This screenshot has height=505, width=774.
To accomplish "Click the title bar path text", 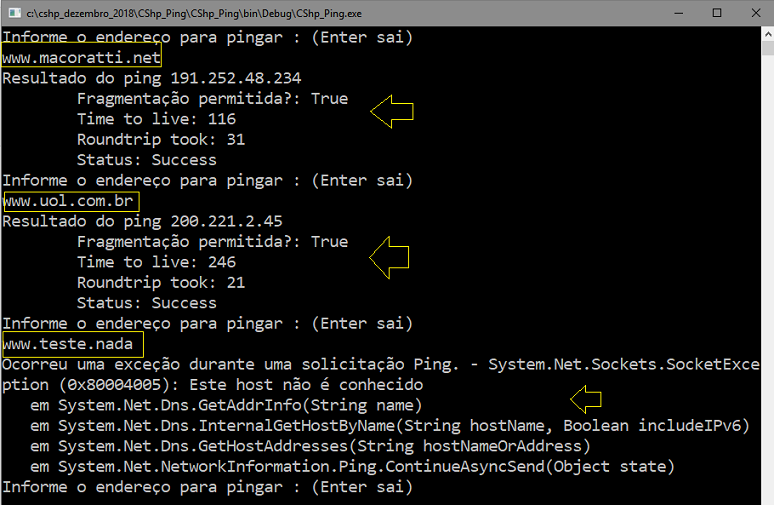I will [x=194, y=13].
